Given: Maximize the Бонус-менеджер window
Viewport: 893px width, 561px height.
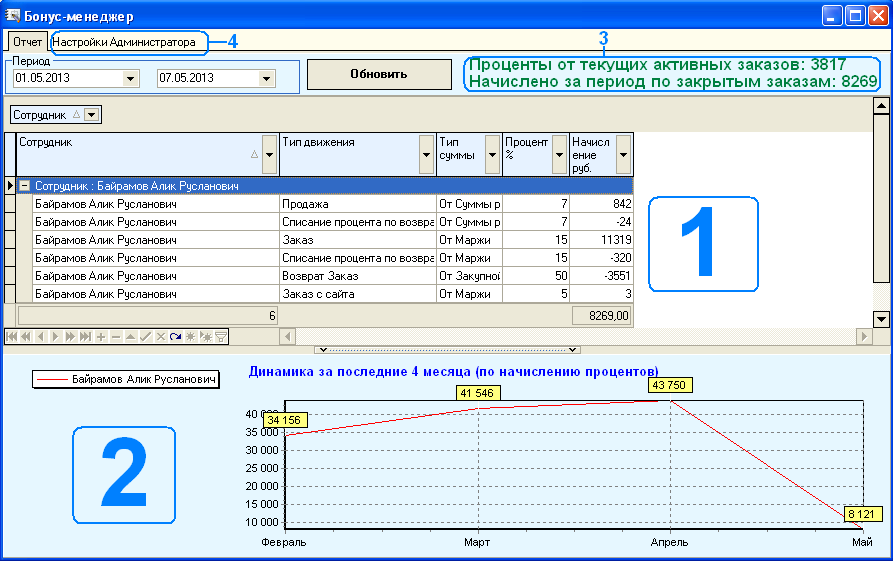Looking at the screenshot, I should click(x=855, y=16).
